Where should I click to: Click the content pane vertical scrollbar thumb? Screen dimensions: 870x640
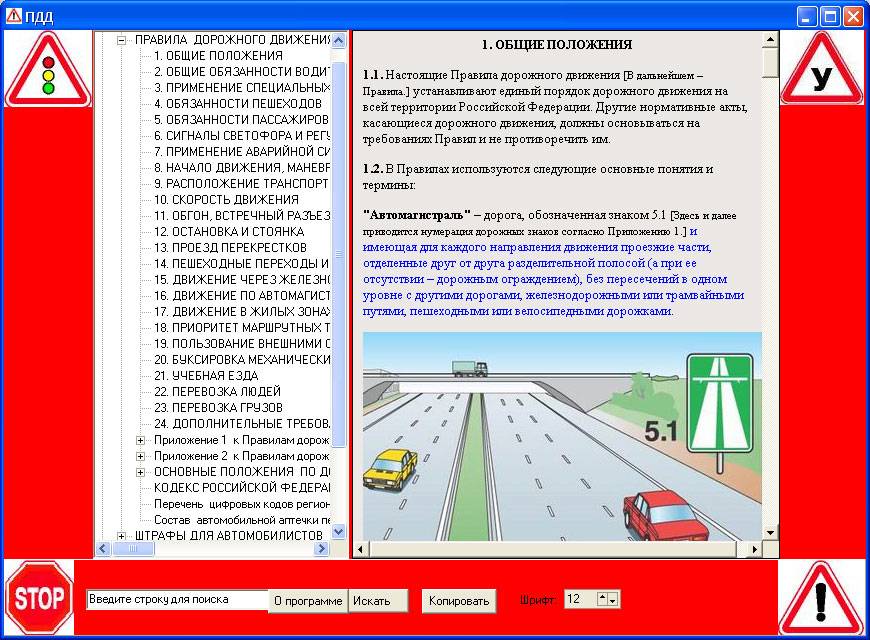[770, 62]
